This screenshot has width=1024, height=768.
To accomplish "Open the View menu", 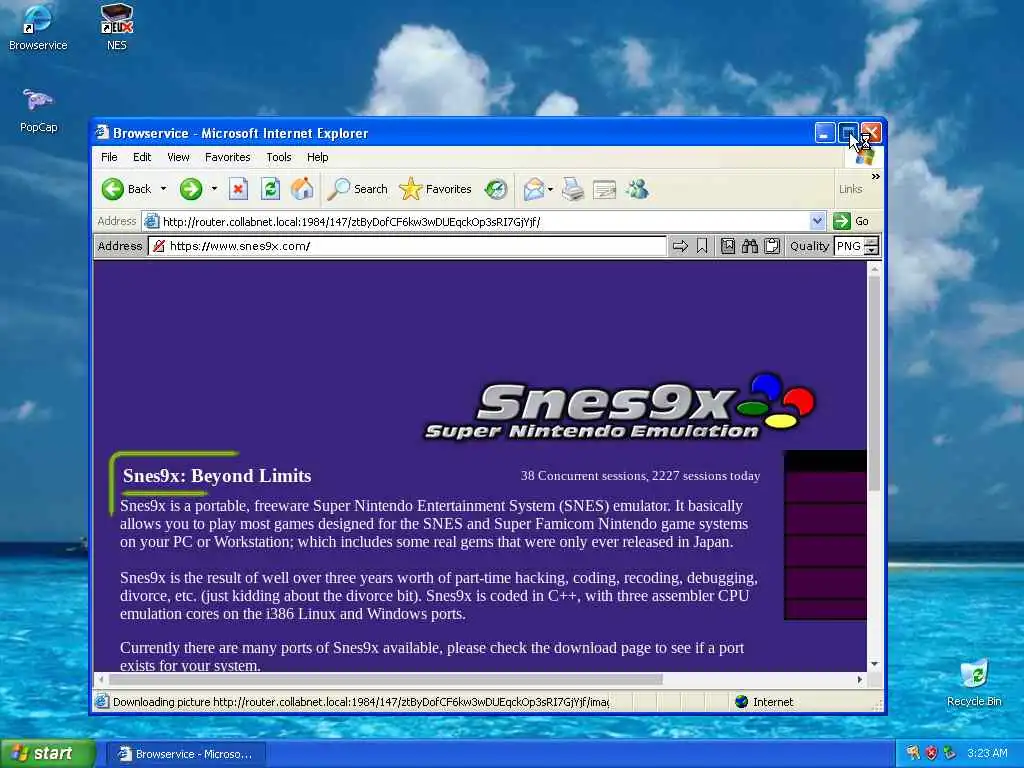I will click(178, 157).
